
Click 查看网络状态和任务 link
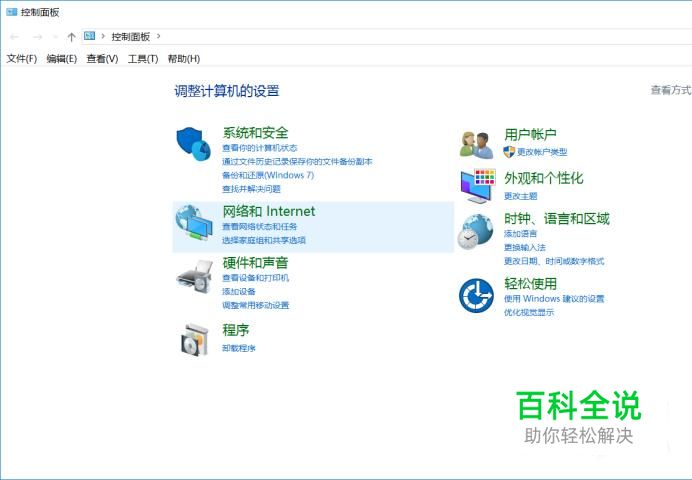coord(260,226)
